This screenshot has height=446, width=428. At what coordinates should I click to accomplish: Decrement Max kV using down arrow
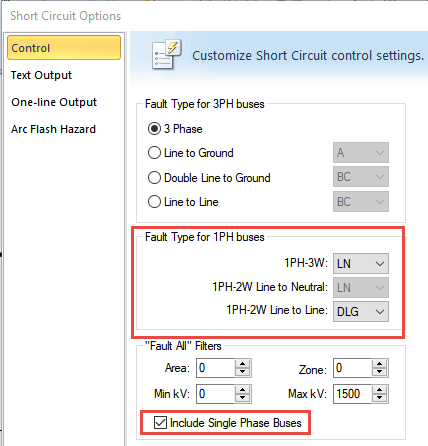coord(379,398)
